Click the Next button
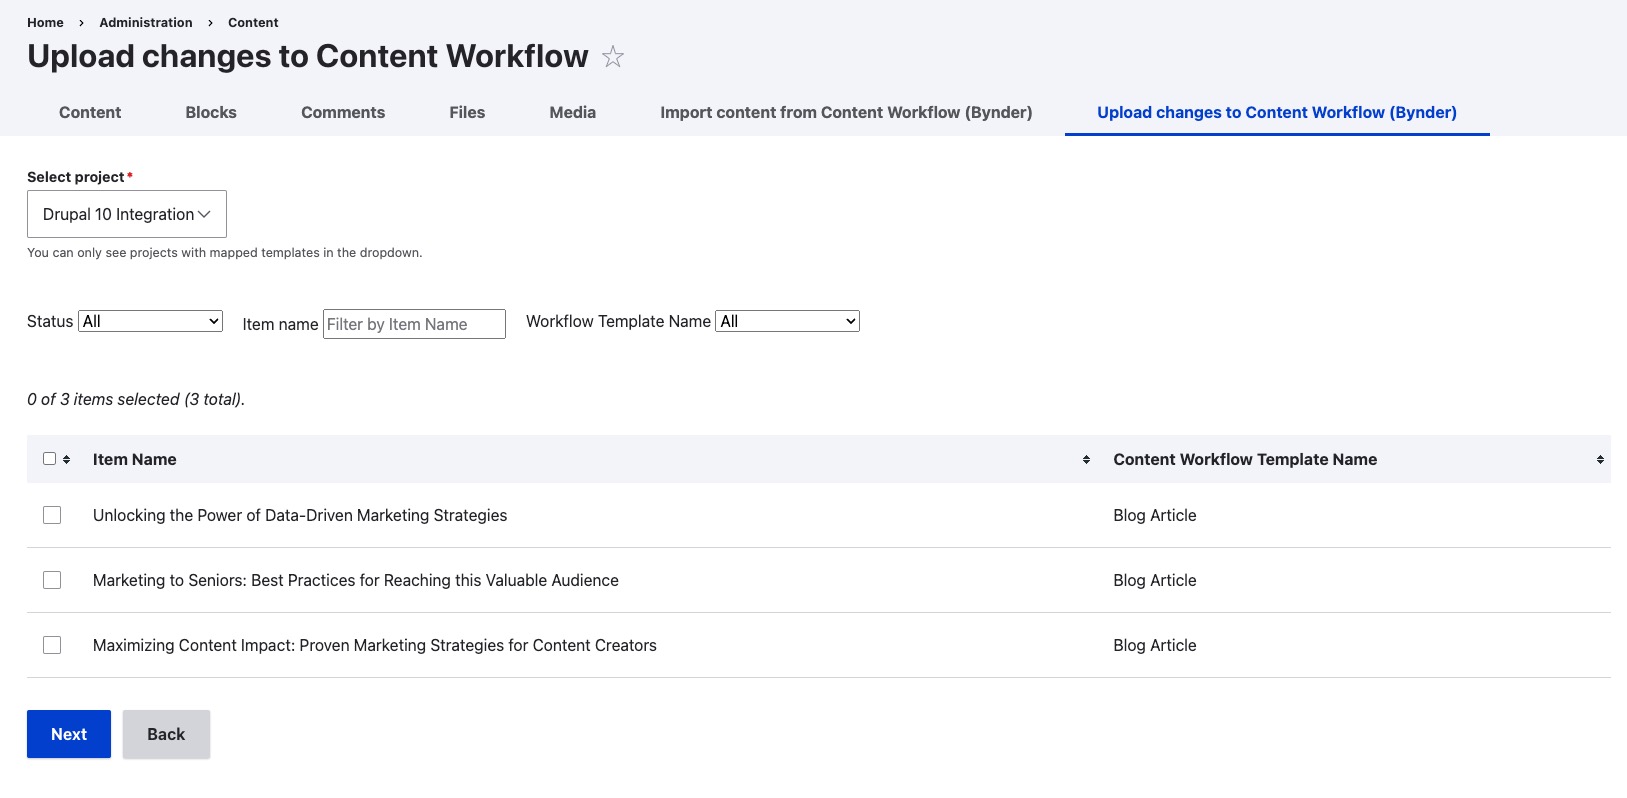 pos(69,734)
